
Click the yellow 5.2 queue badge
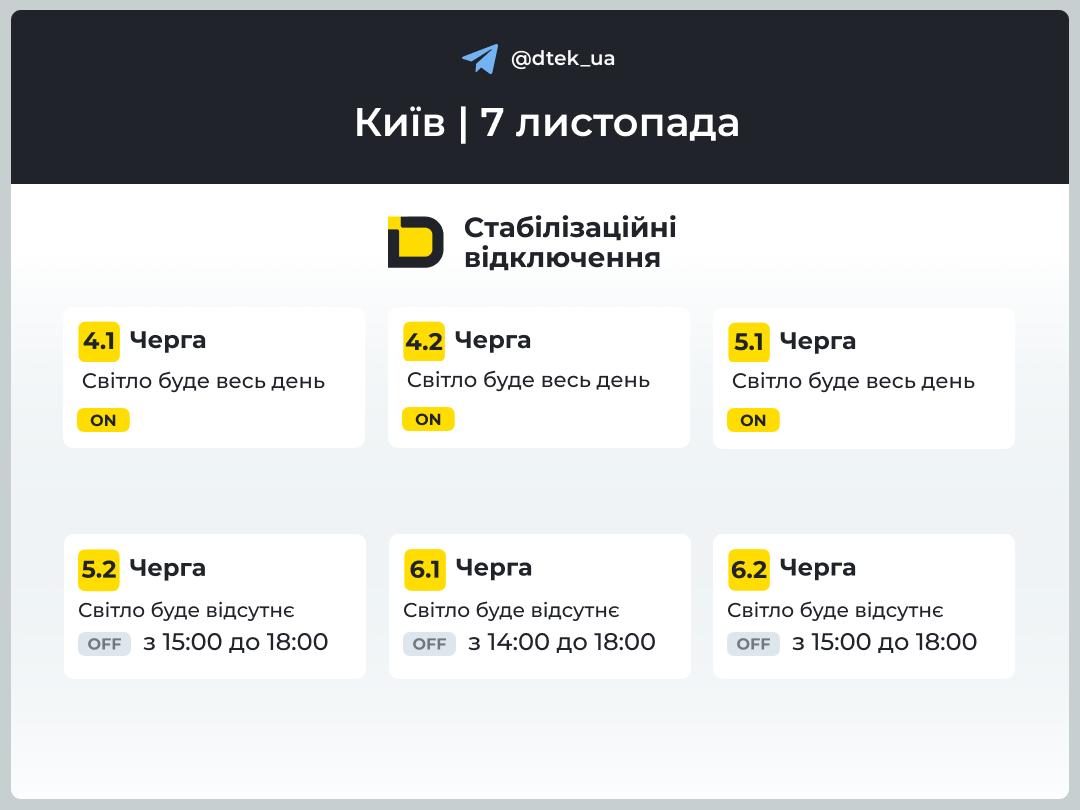click(99, 569)
